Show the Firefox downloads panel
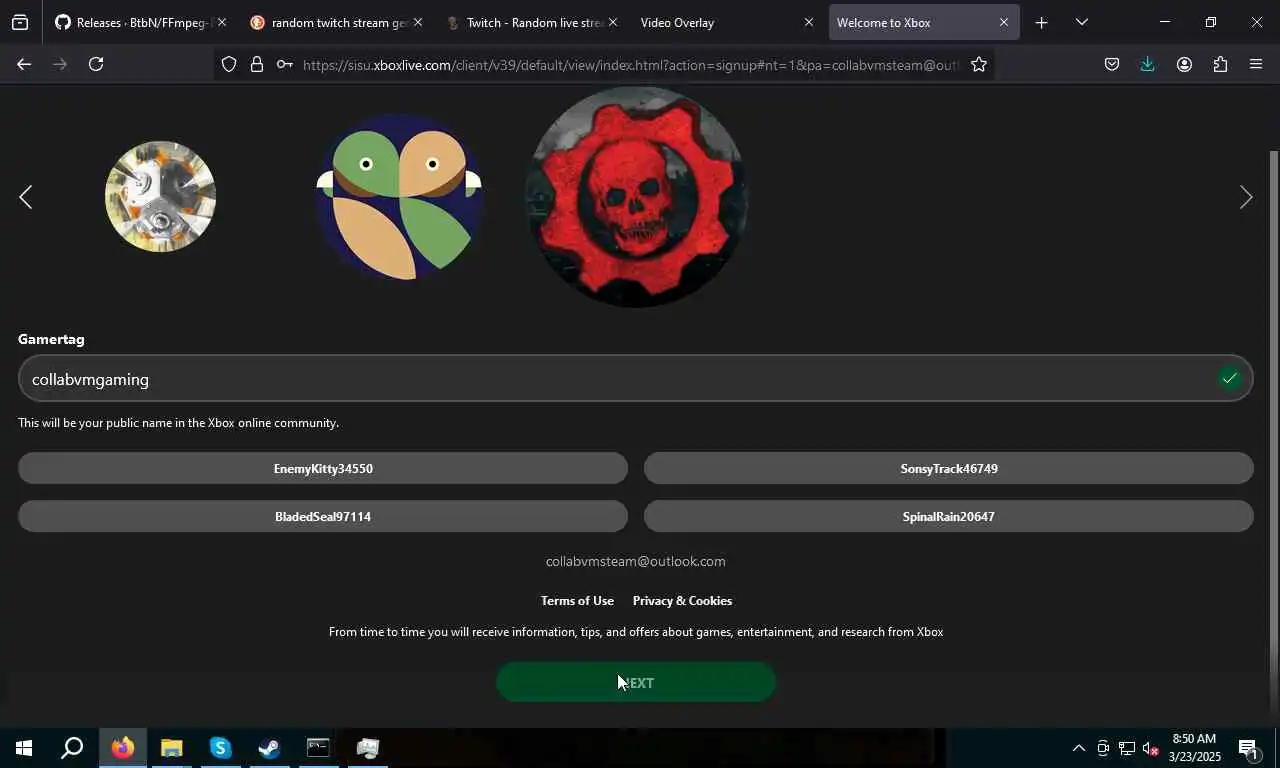1280x768 pixels. coord(1147,64)
